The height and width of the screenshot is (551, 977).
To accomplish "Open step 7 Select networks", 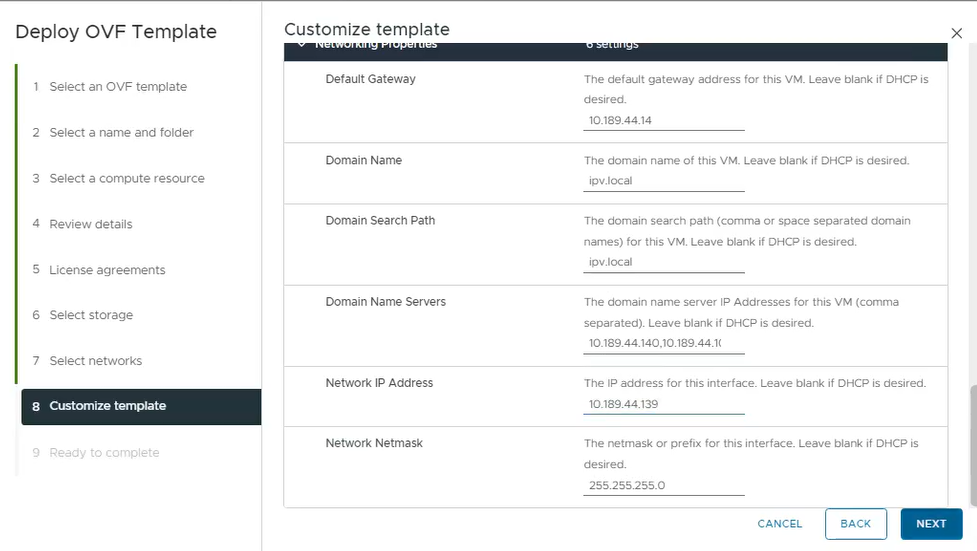I will pyautogui.click(x=88, y=361).
